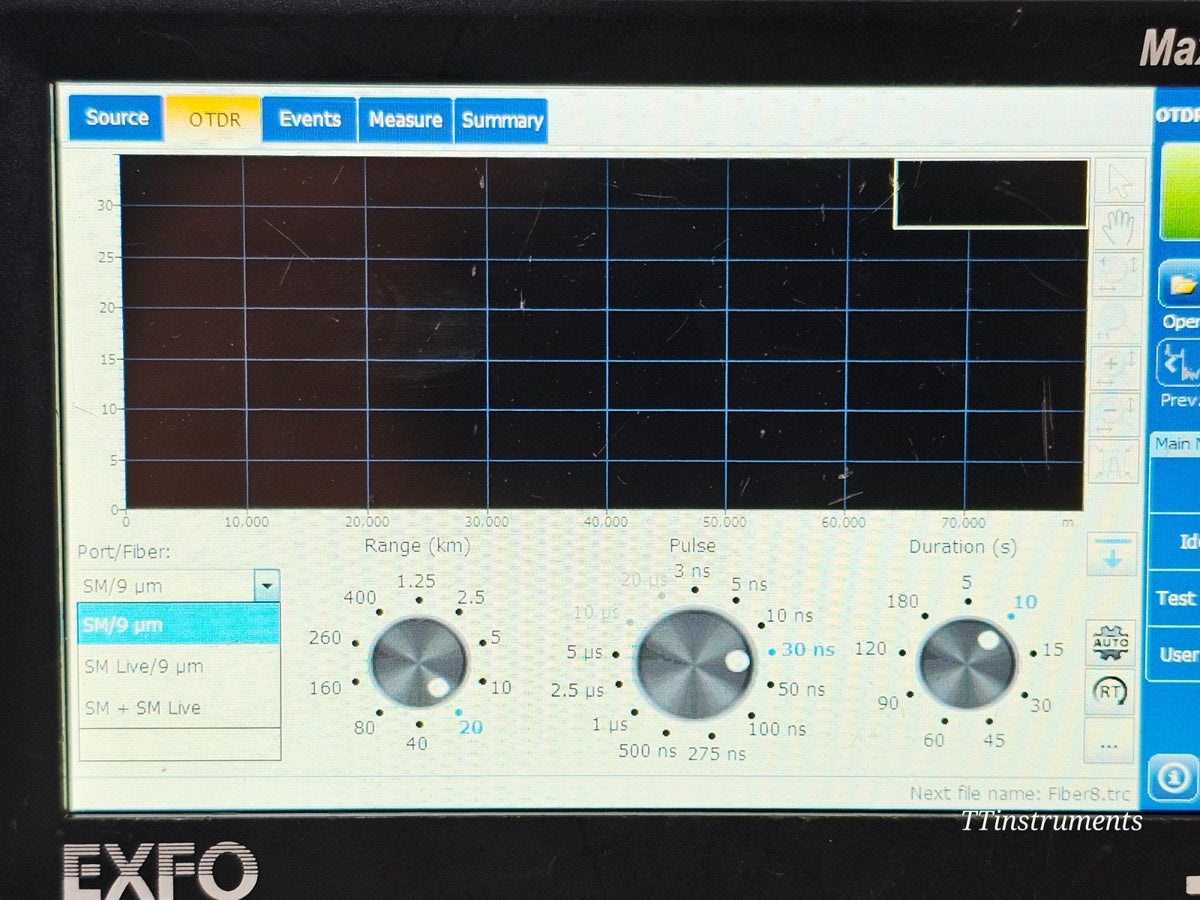Pick the horizontal and vertical zoom tool
Image resolution: width=1200 pixels, height=900 pixels.
pyautogui.click(x=1115, y=276)
